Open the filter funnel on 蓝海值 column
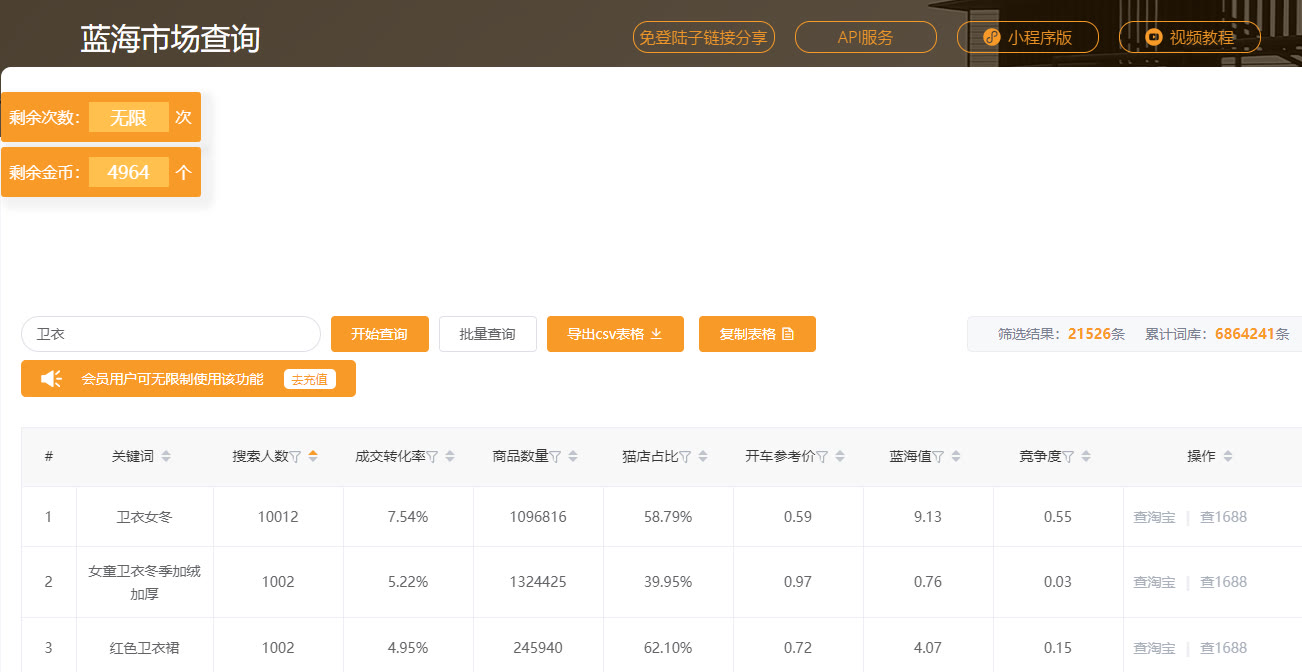 click(x=938, y=455)
